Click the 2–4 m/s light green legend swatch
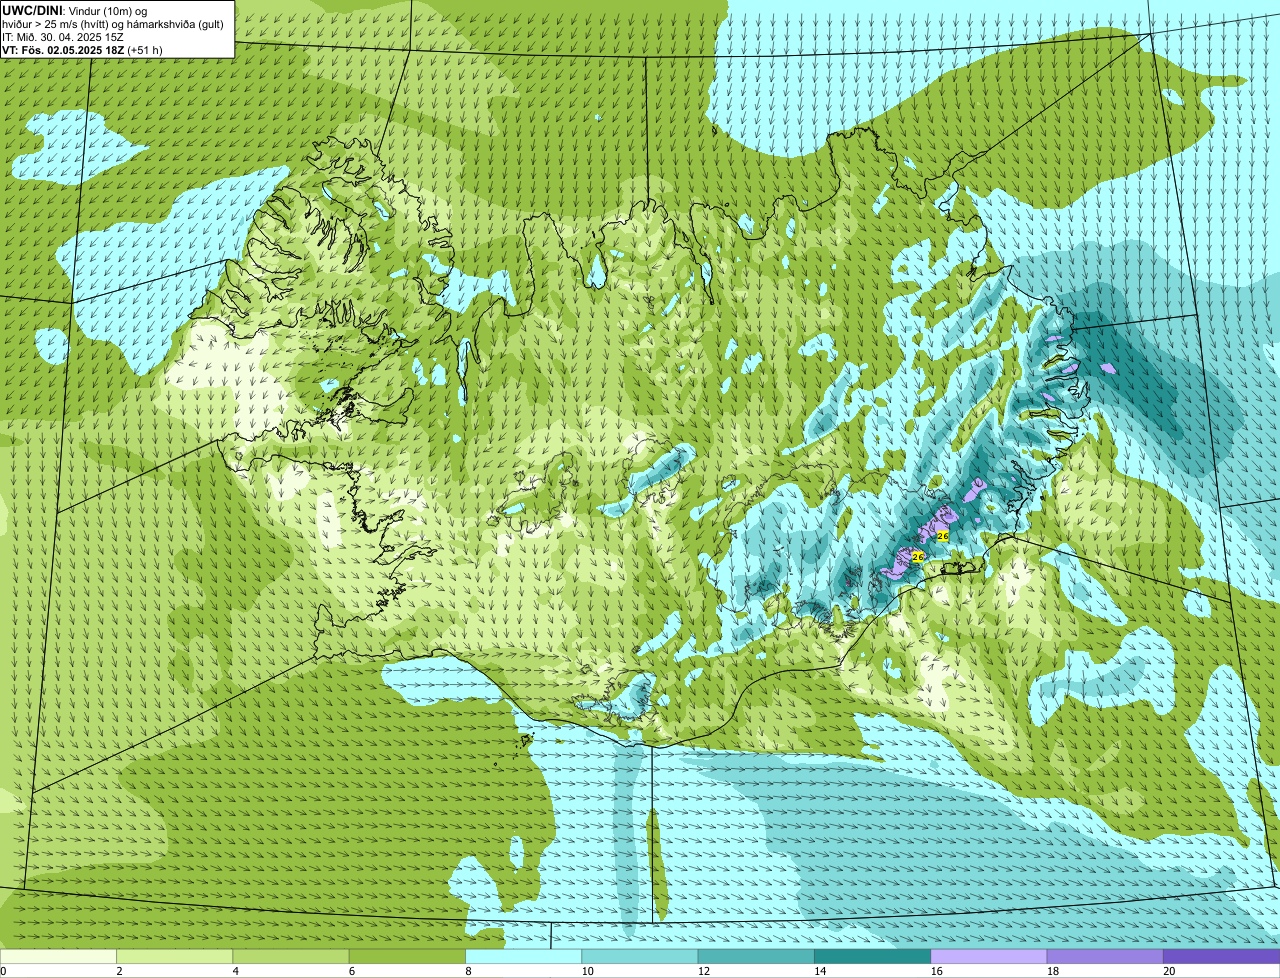The width and height of the screenshot is (1280, 978). 174,956
